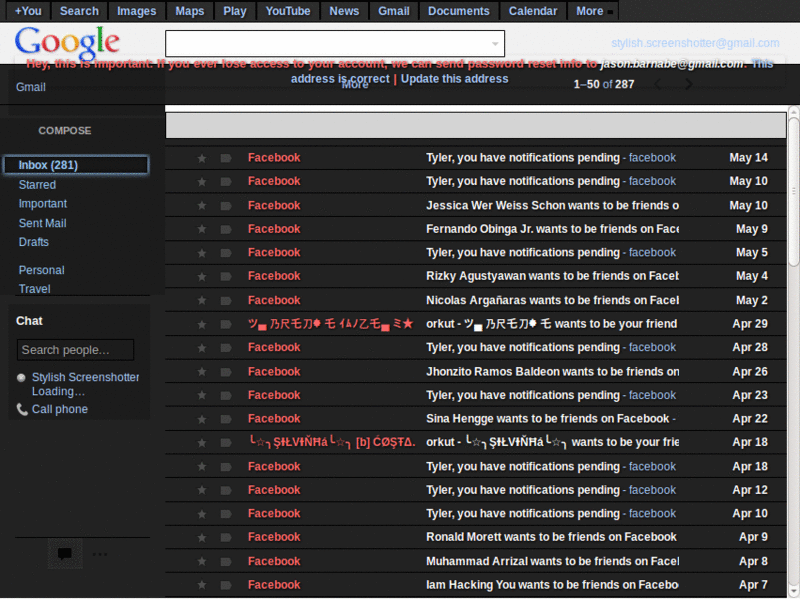Screen dimensions: 800x599
Task: Toggle importance marker on Nicolas Argañaras email
Action: coord(226,301)
